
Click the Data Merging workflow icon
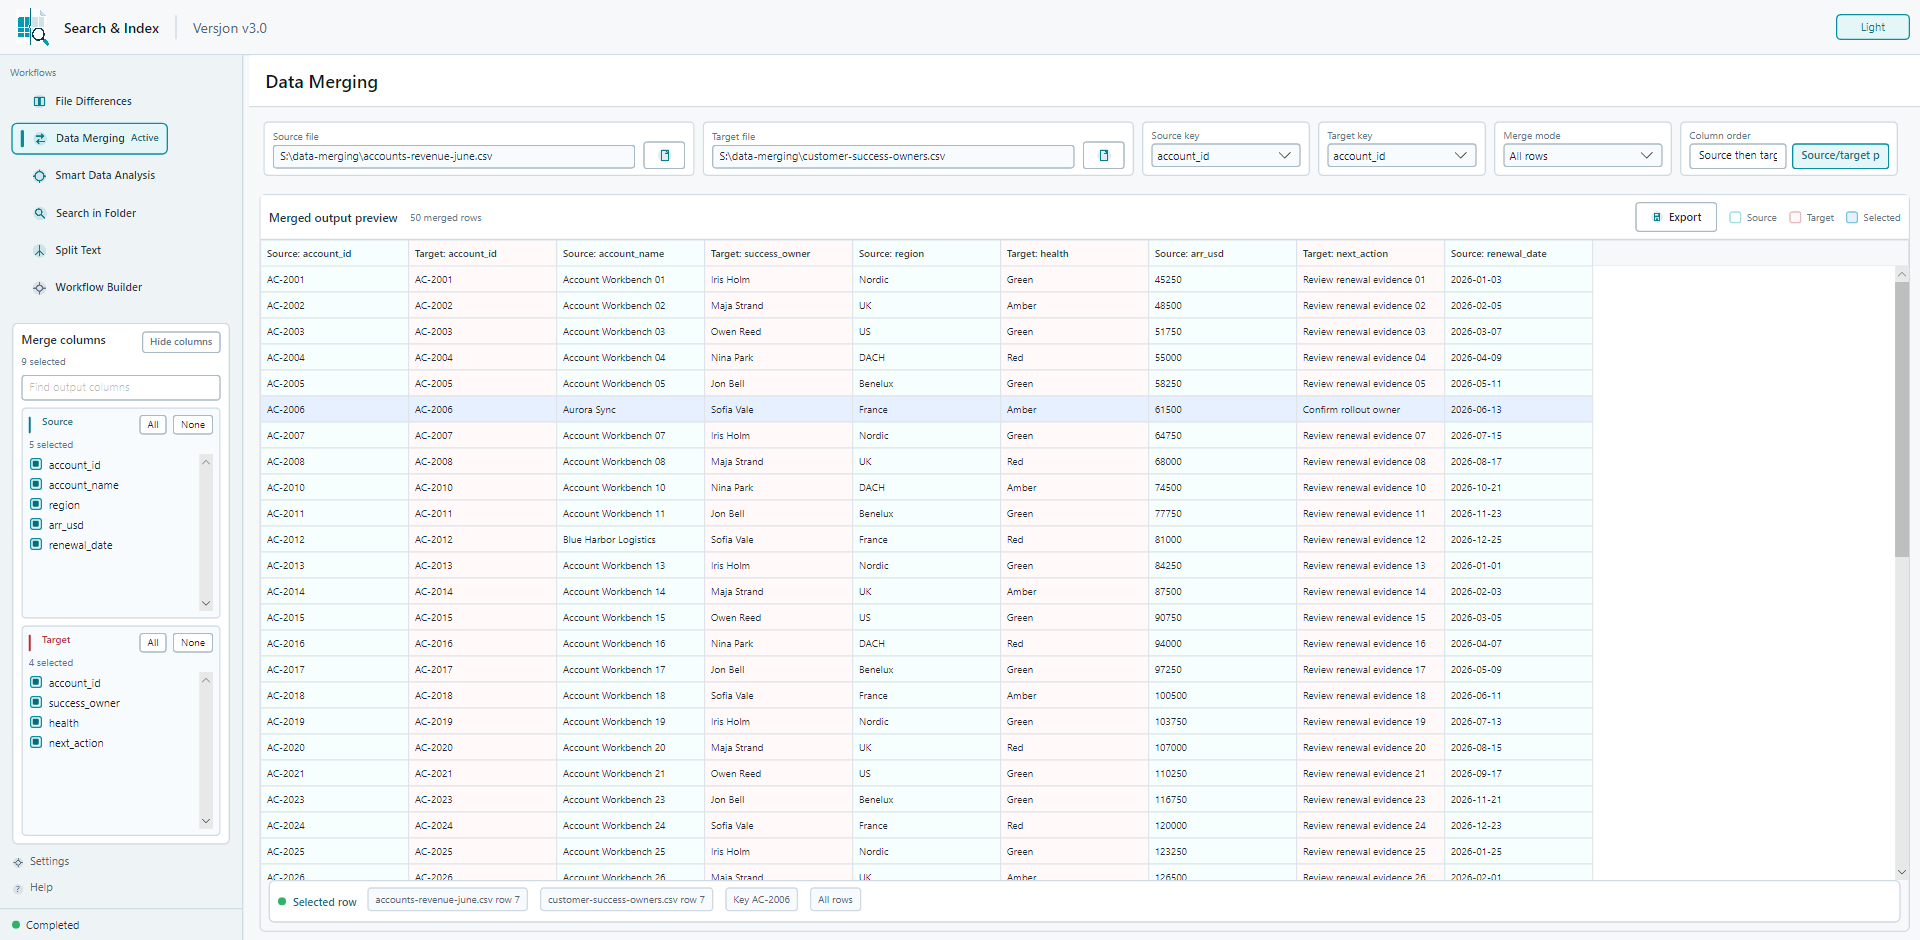40,138
